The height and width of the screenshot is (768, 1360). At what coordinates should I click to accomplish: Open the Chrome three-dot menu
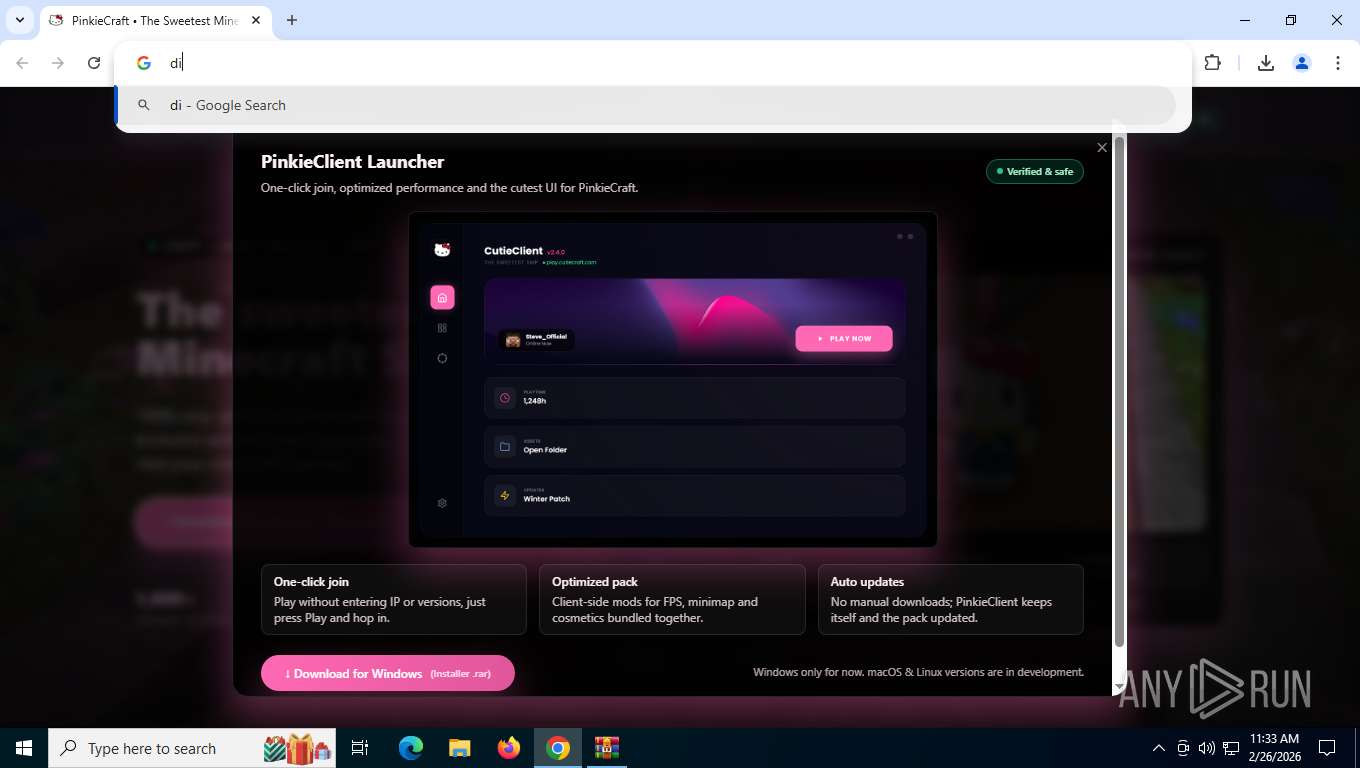1338,63
